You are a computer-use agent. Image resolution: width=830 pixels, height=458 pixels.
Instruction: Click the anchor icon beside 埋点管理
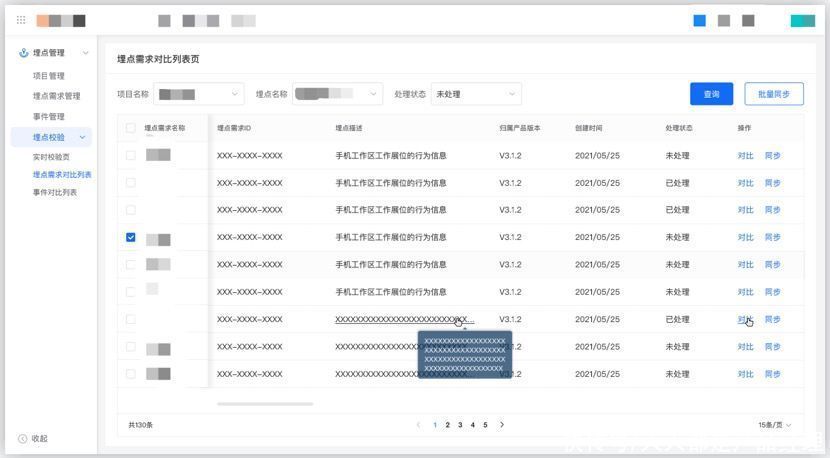coord(23,53)
